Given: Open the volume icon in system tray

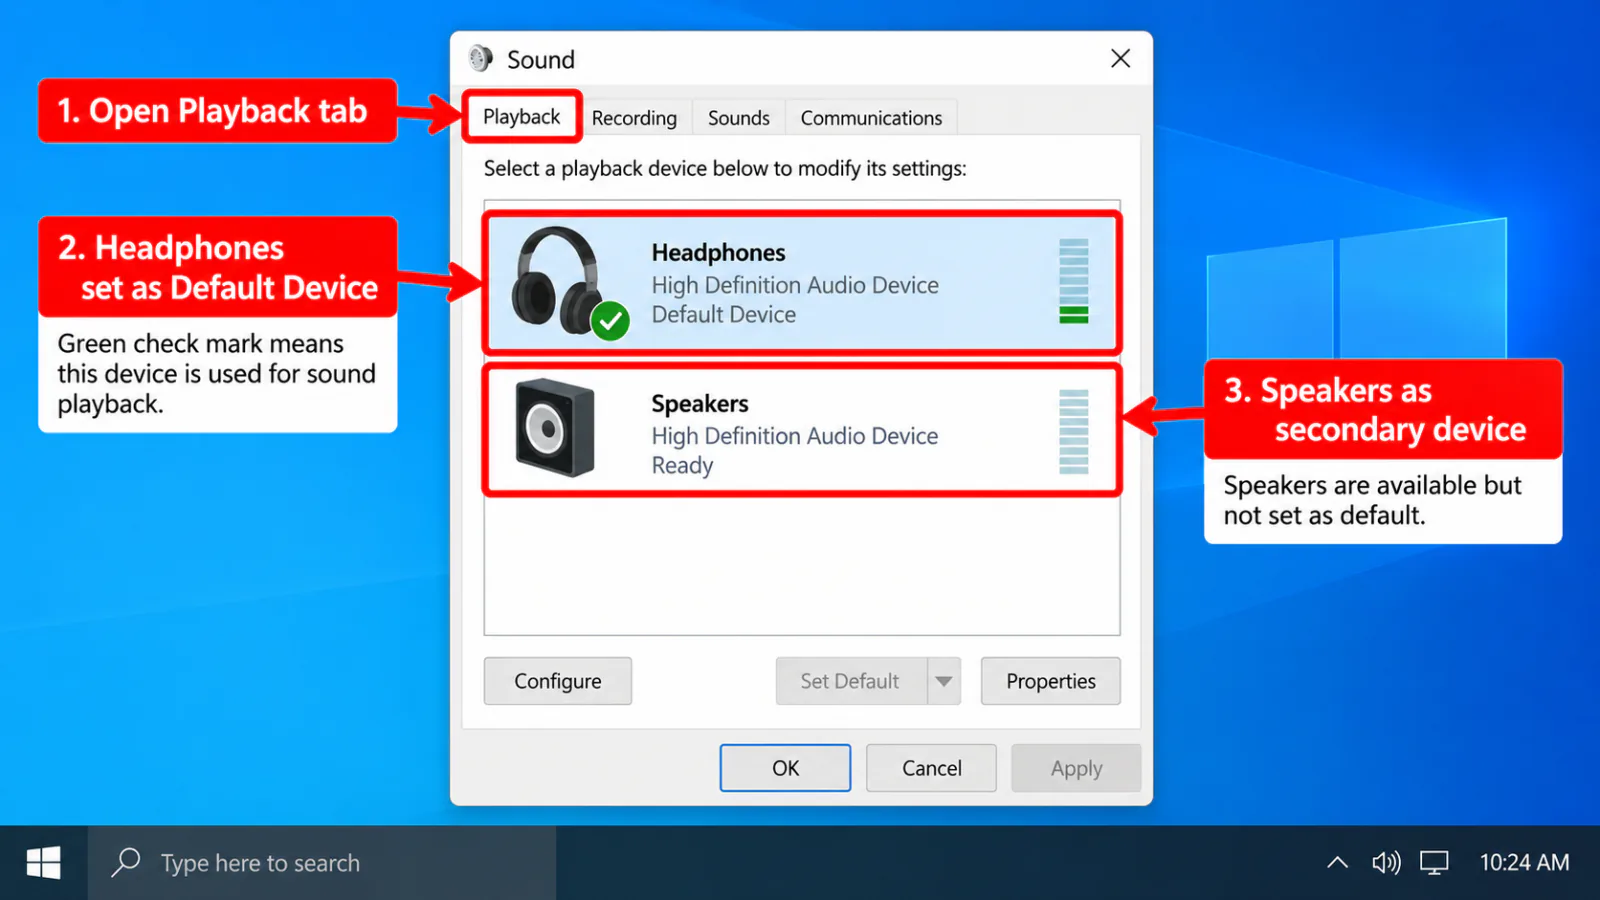Looking at the screenshot, I should coord(1386,862).
